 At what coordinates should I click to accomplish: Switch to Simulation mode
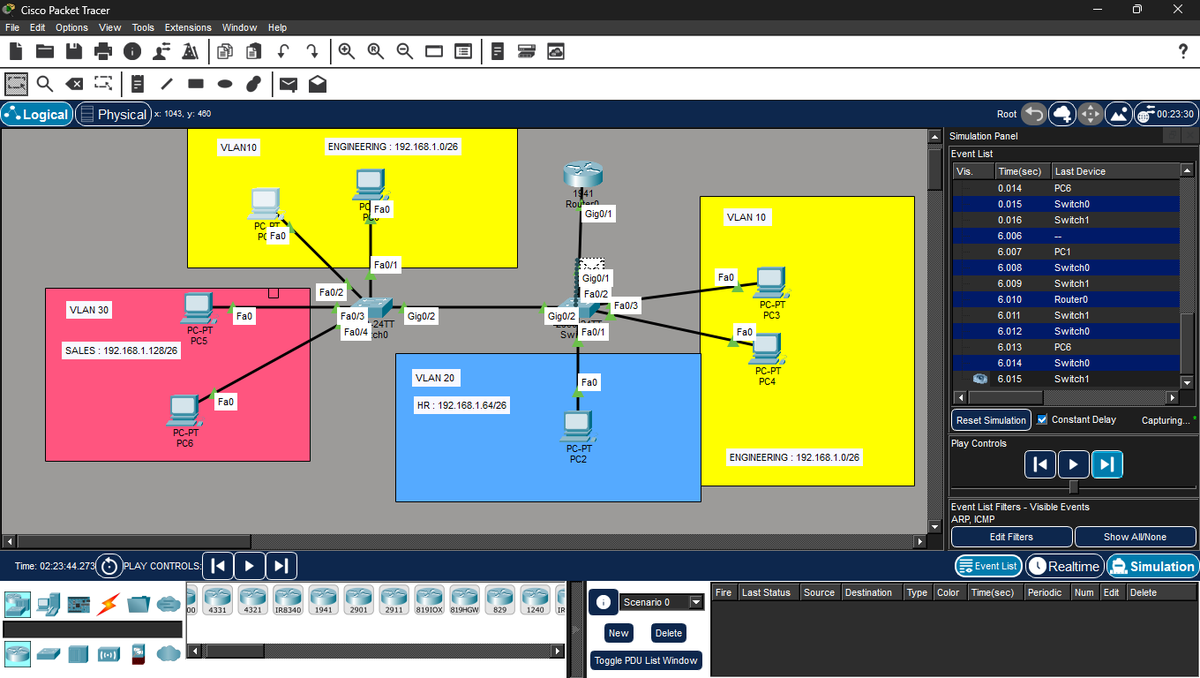coord(1151,566)
